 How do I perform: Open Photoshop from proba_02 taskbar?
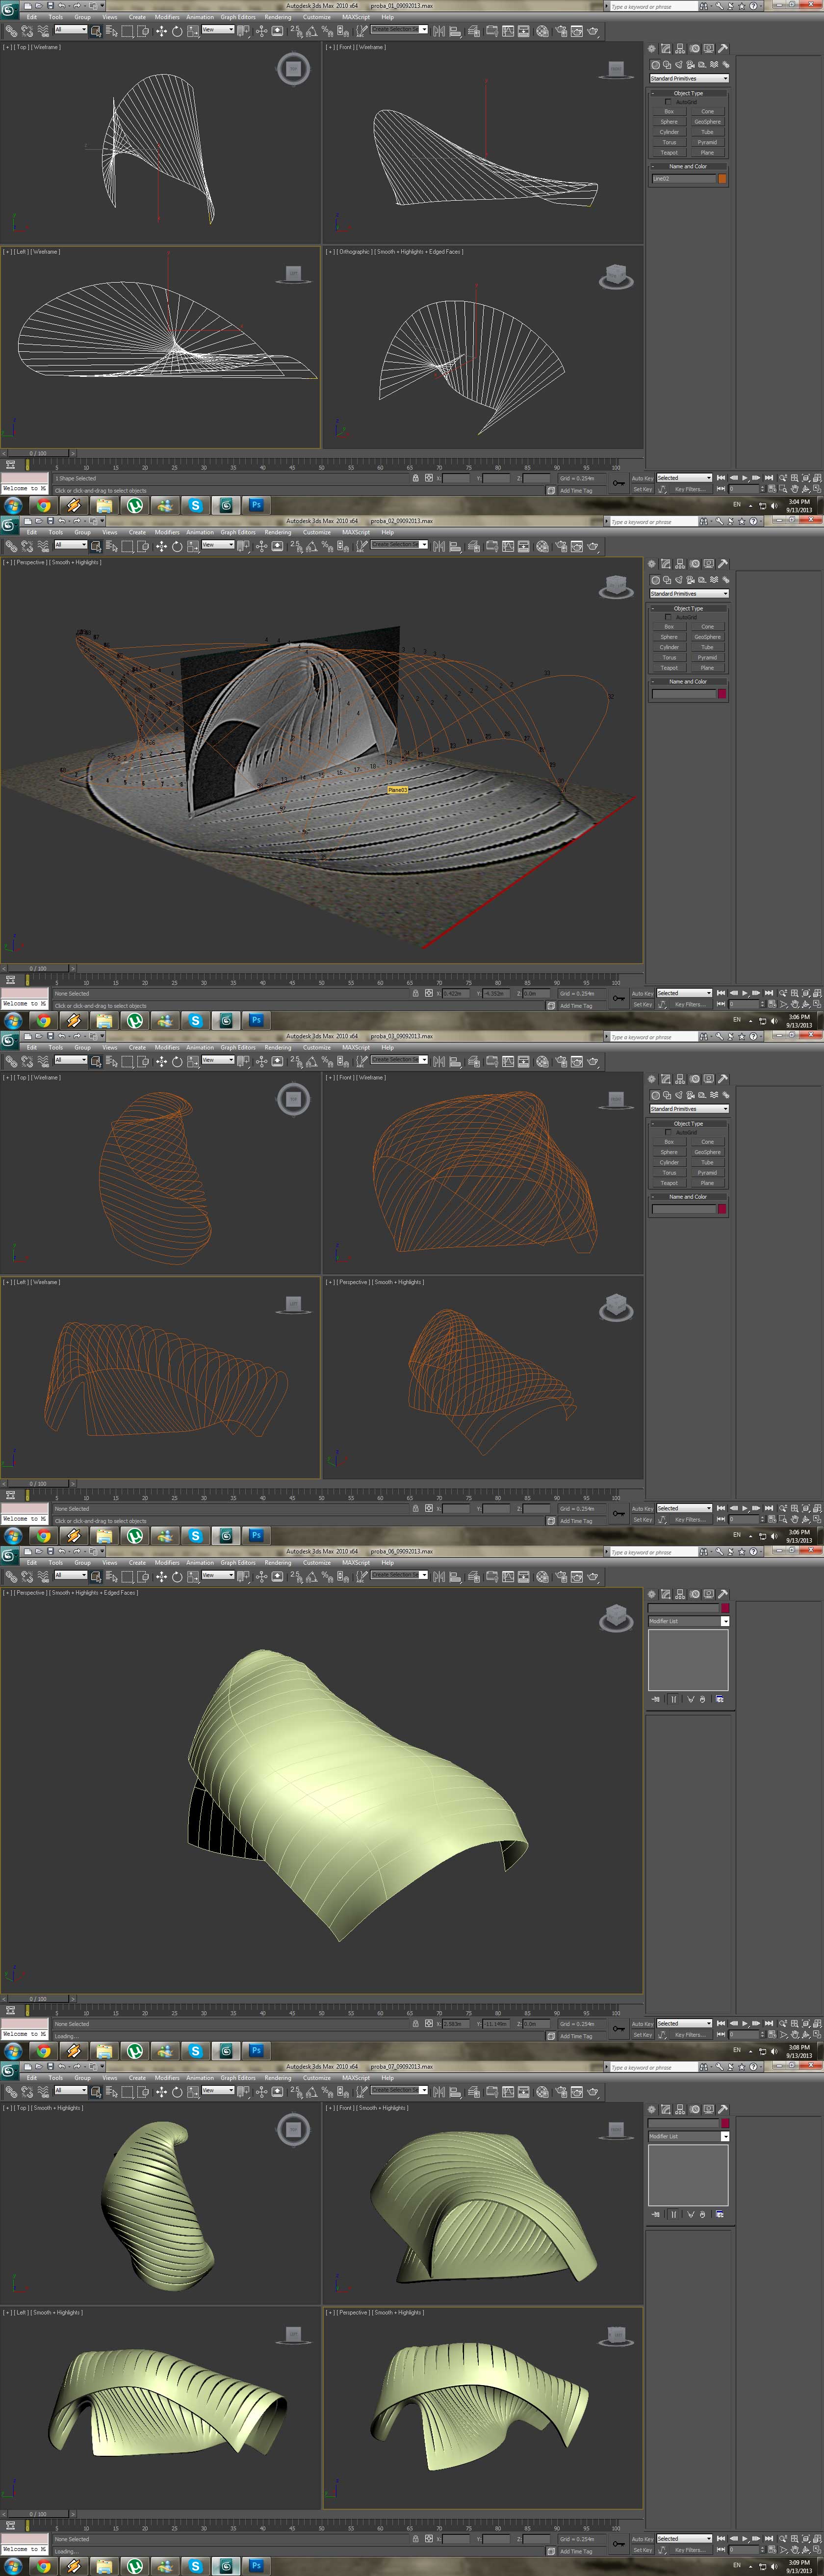(256, 1020)
